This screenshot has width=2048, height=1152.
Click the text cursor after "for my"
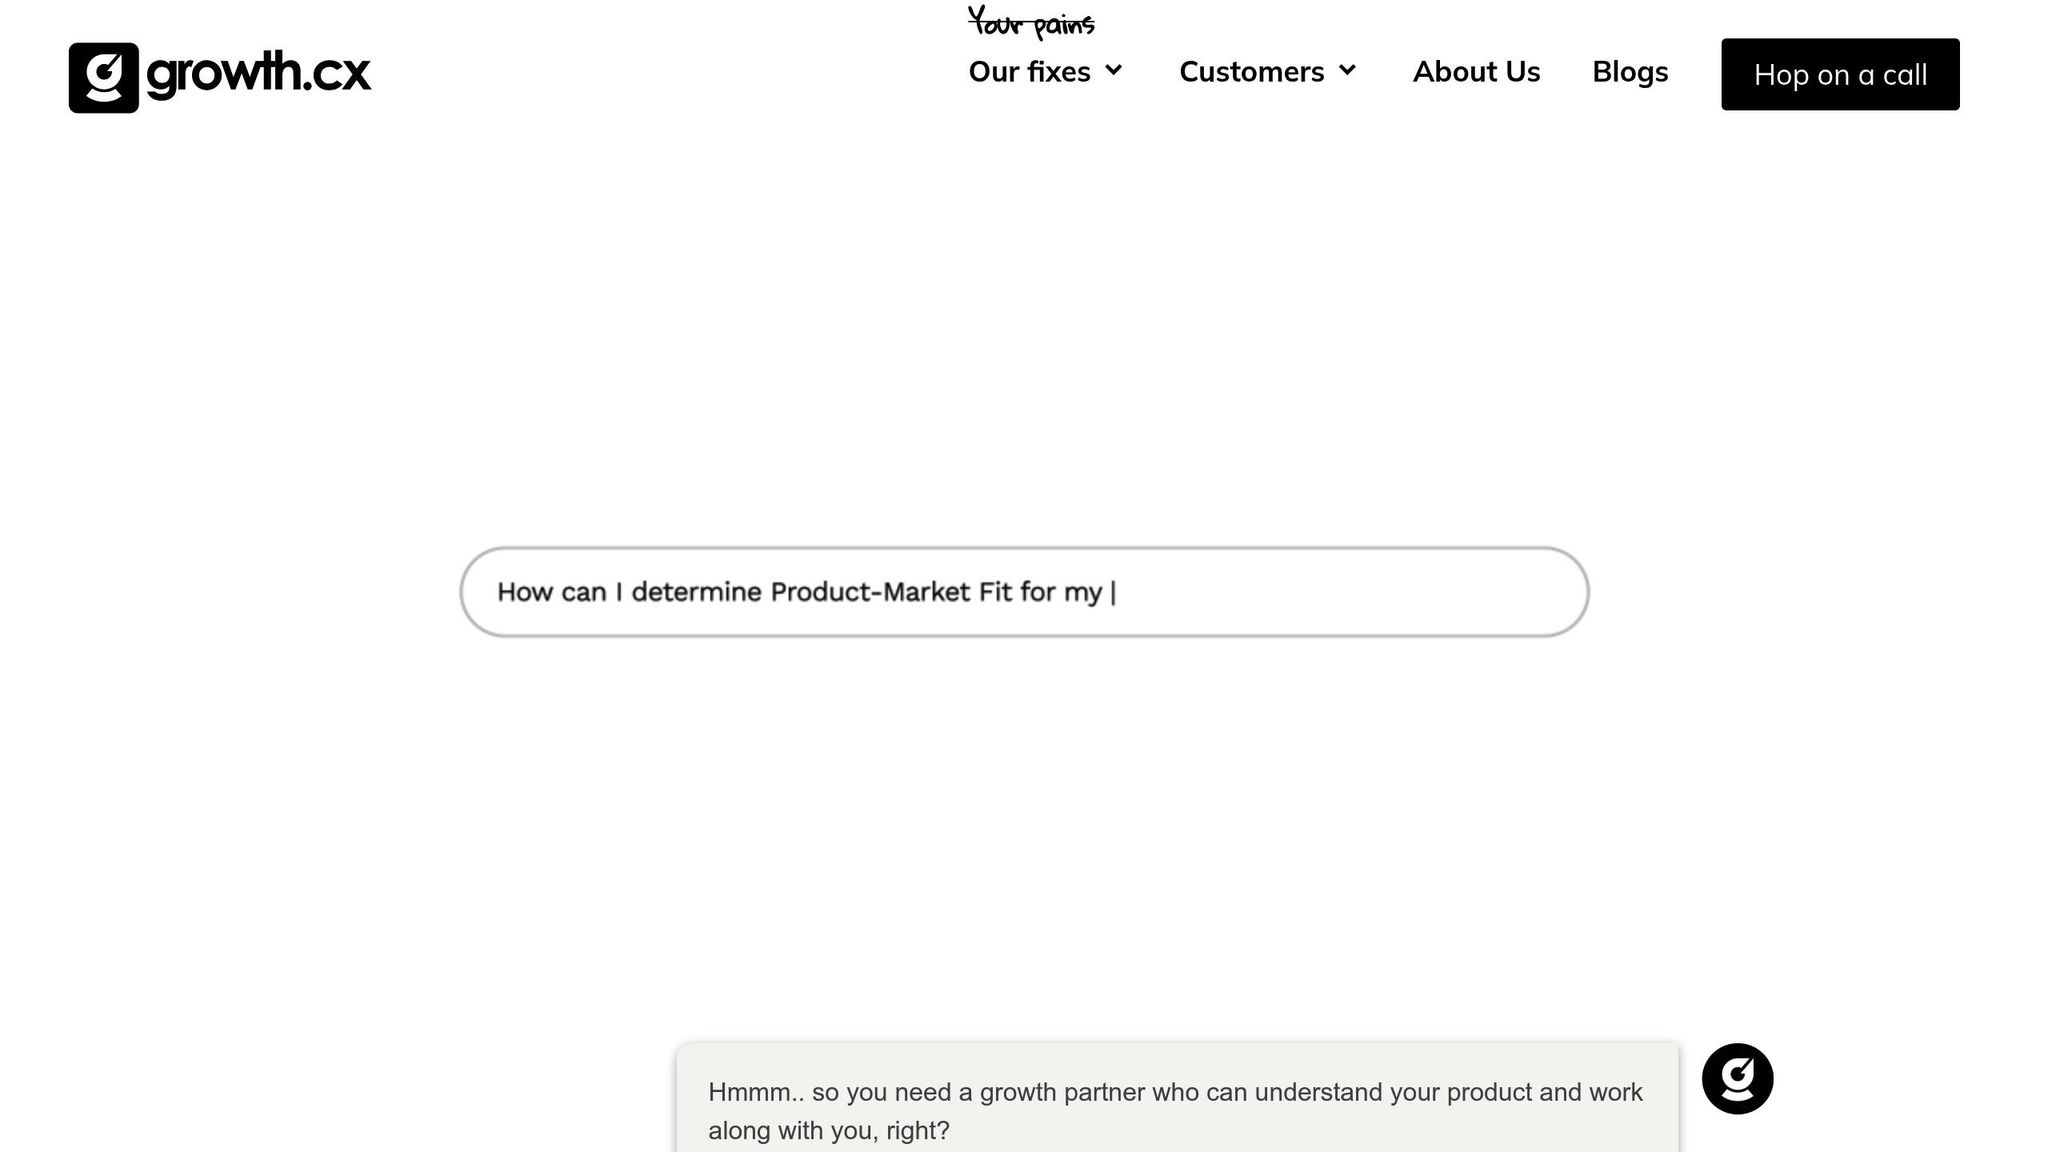coord(1113,592)
